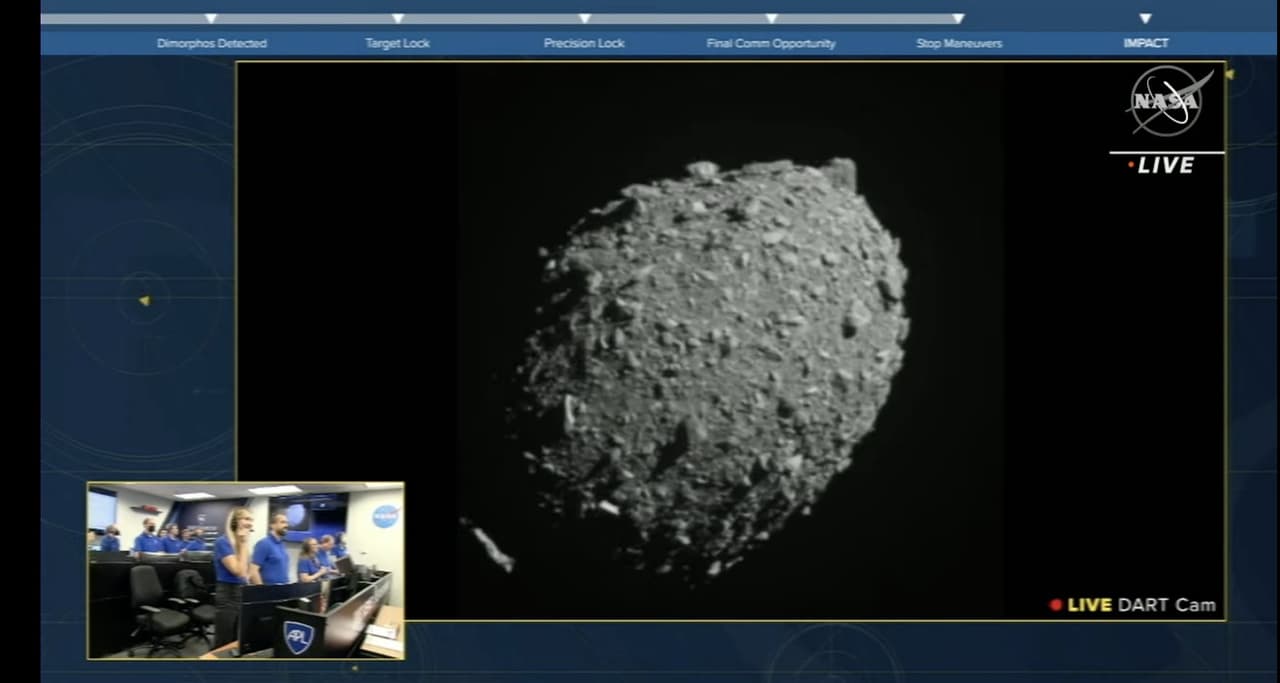Expand the Dimorphos Detected milestone label
Viewport: 1280px width, 683px height.
tap(211, 43)
